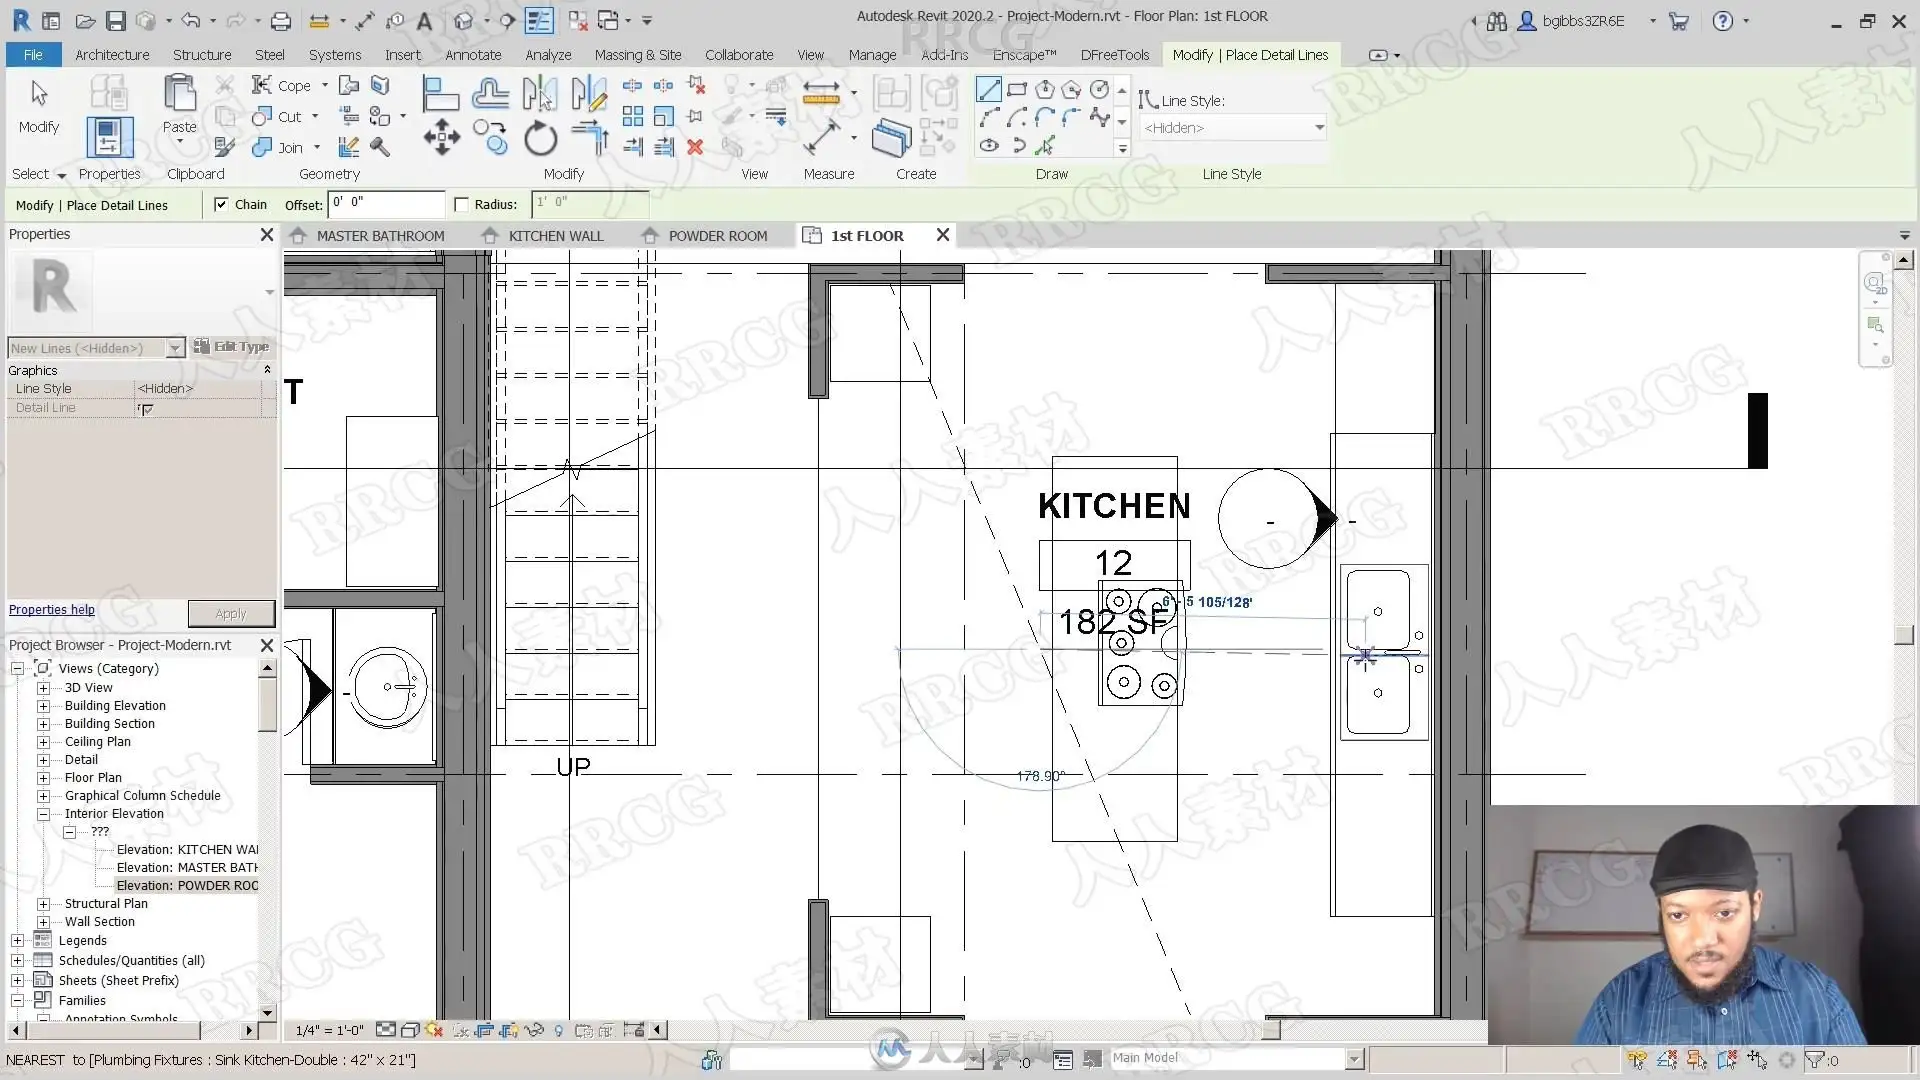
Task: Click the view scale 1/4" = 1'-0"
Action: pos(330,1030)
